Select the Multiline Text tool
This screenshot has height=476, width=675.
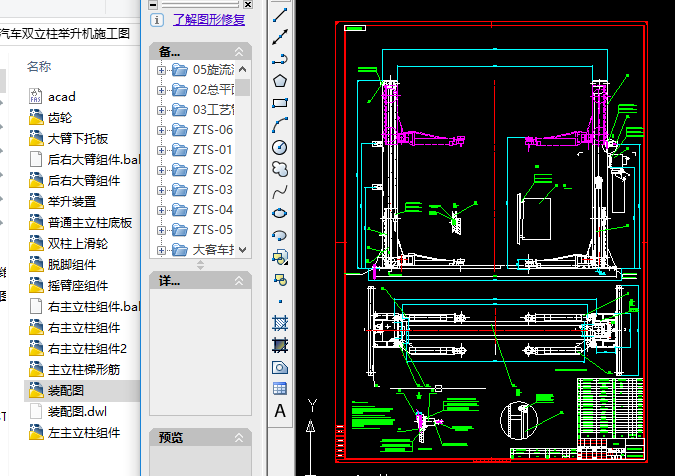(x=280, y=411)
